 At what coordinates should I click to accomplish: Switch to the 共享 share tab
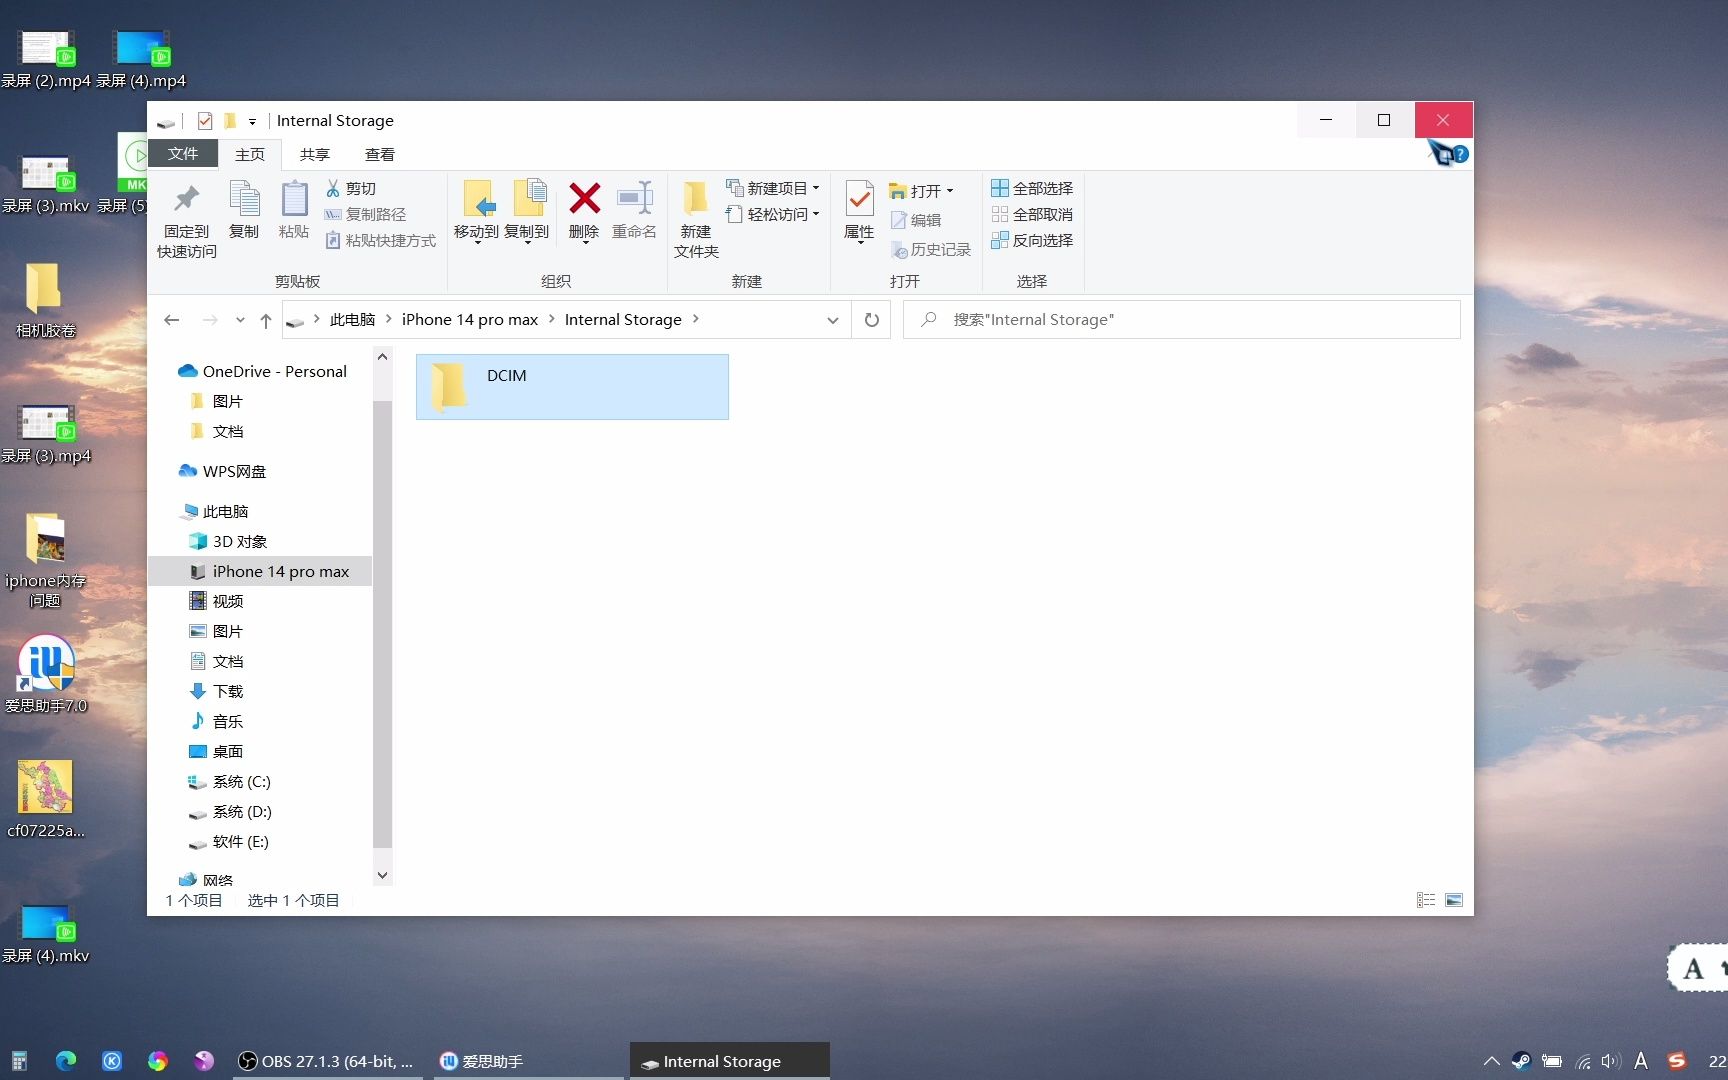click(314, 154)
